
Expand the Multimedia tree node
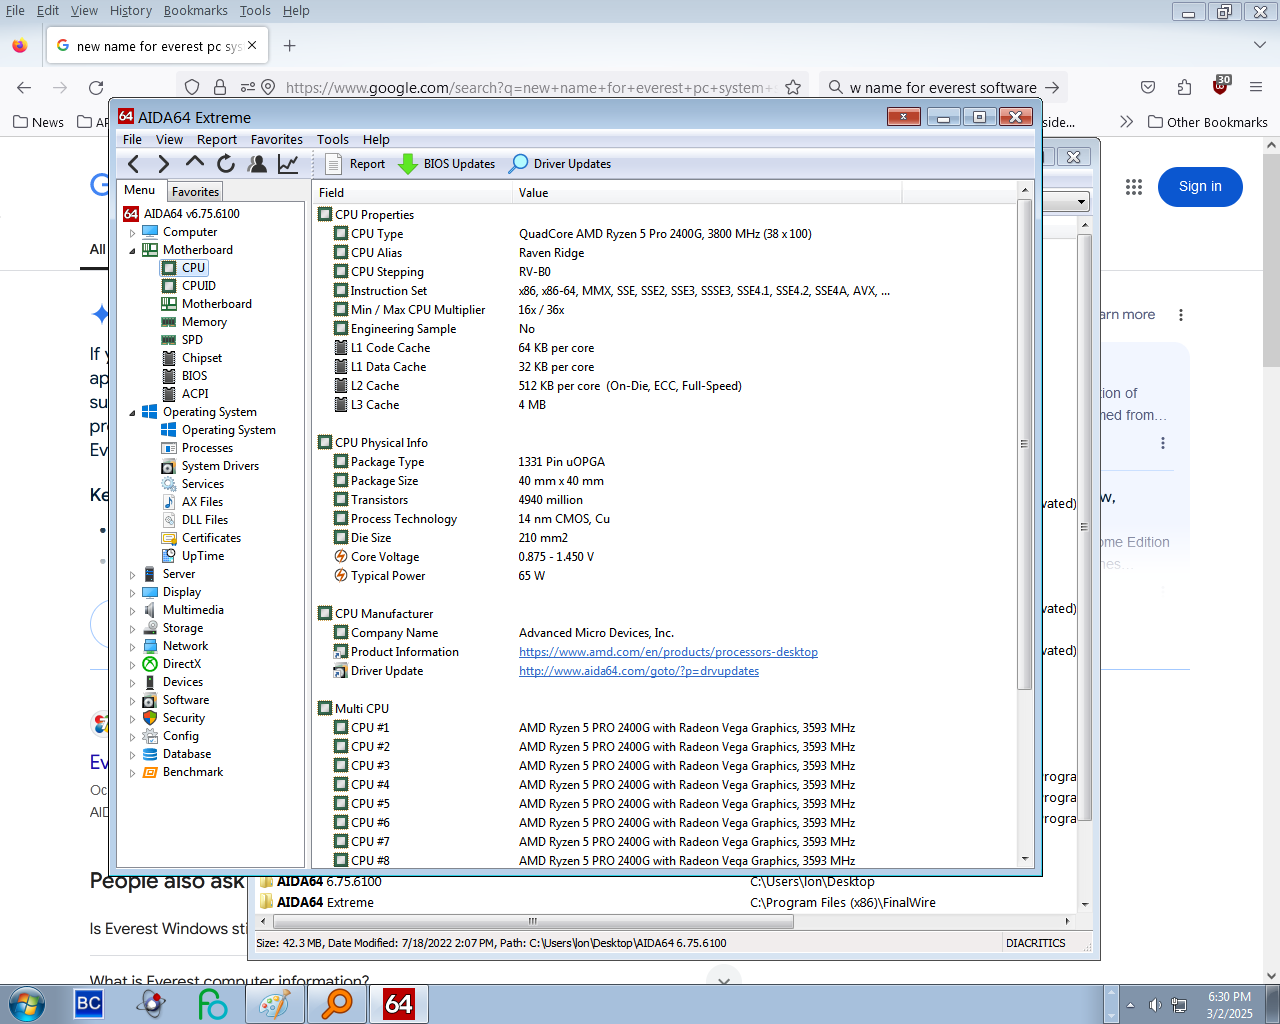coord(132,611)
